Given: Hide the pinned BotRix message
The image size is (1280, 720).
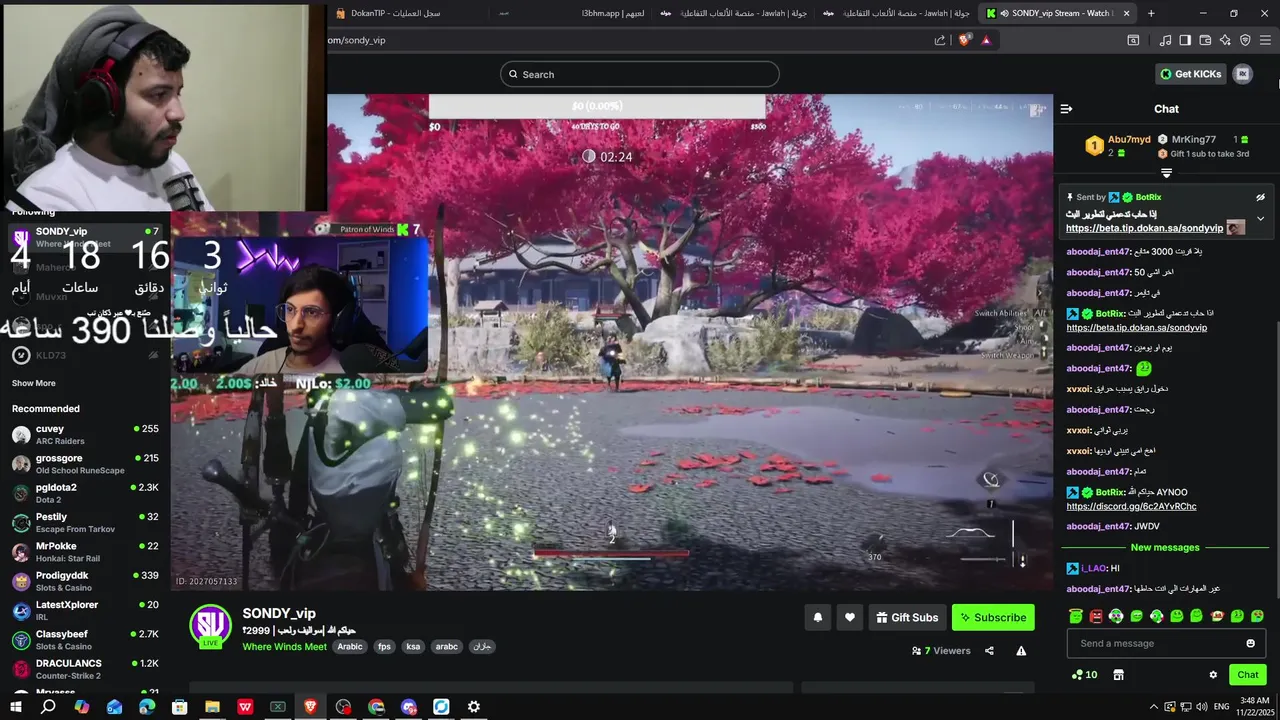Looking at the screenshot, I should click(1260, 197).
